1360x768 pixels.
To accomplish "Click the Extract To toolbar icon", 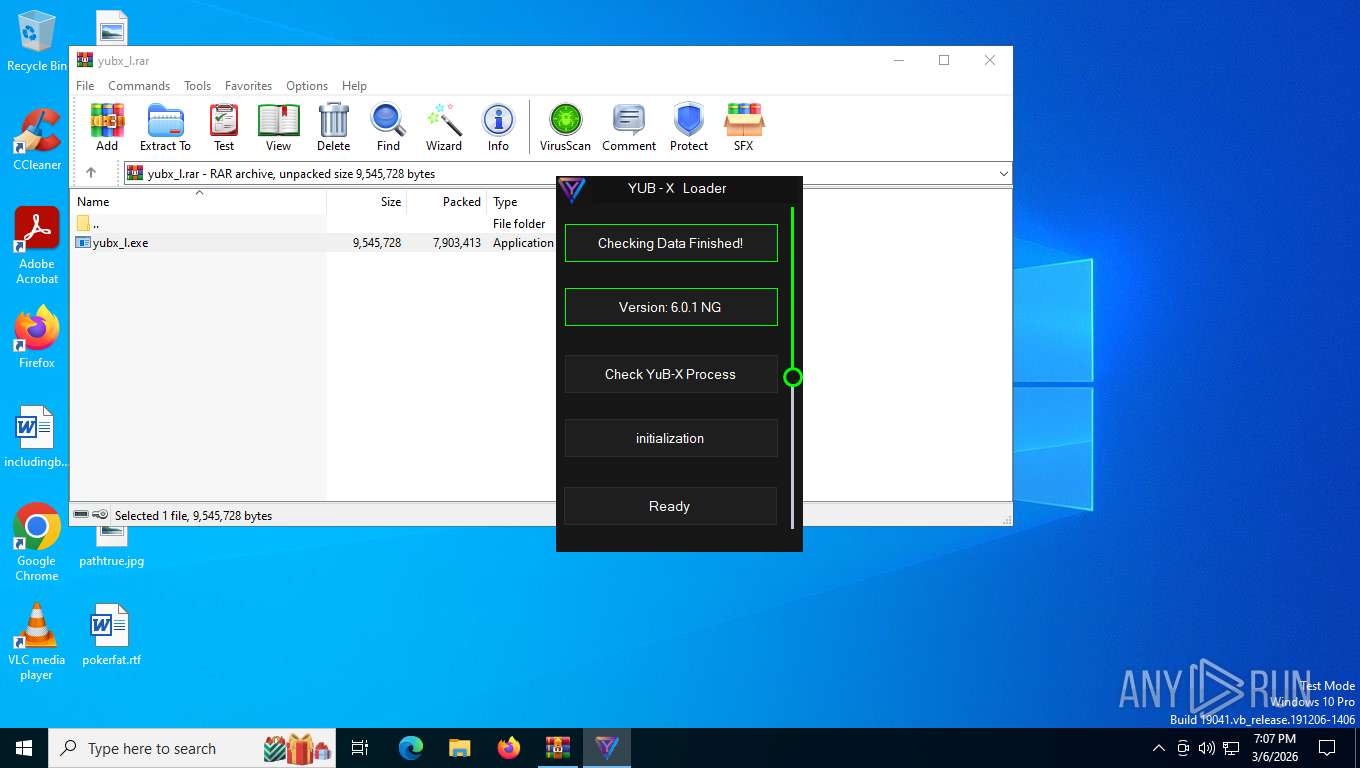I will [x=165, y=127].
